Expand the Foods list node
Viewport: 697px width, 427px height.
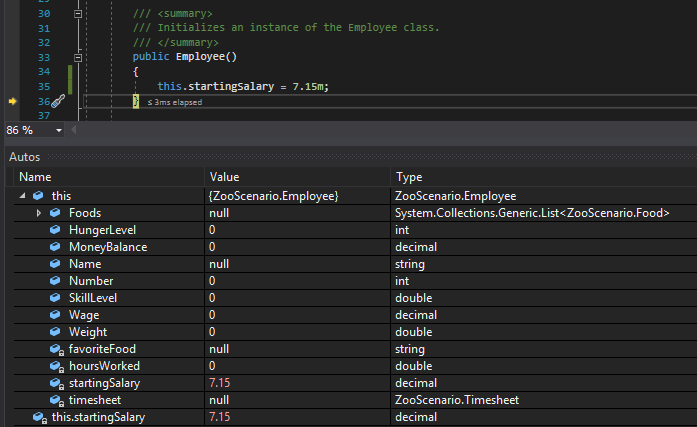pos(39,213)
